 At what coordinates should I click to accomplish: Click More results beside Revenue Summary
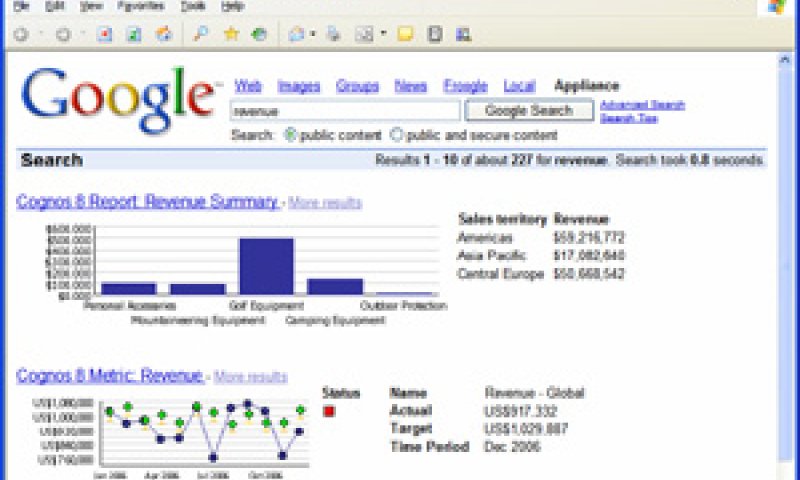click(x=325, y=203)
